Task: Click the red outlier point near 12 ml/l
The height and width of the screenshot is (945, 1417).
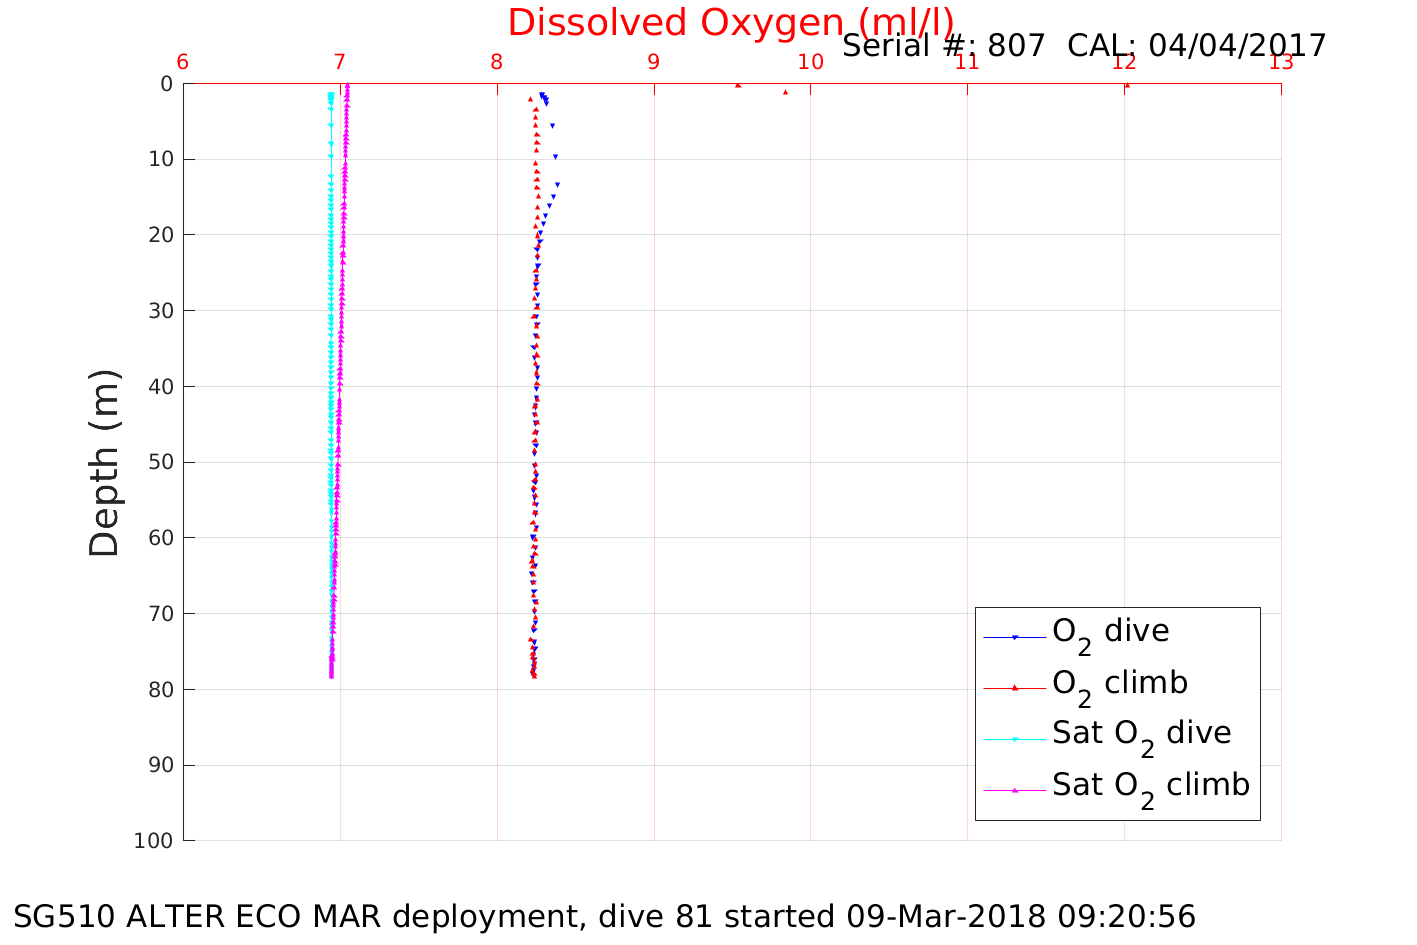Action: [1127, 85]
